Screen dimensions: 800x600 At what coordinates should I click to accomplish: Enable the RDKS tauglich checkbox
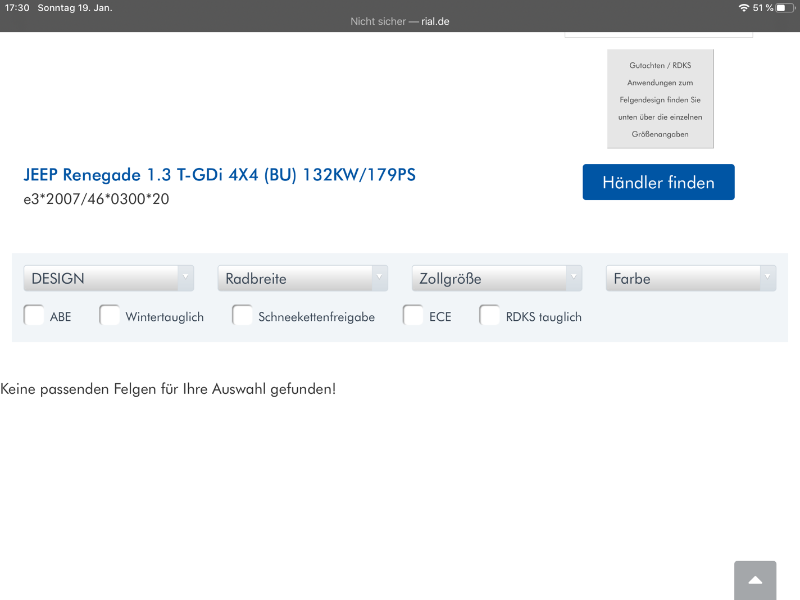coord(490,316)
